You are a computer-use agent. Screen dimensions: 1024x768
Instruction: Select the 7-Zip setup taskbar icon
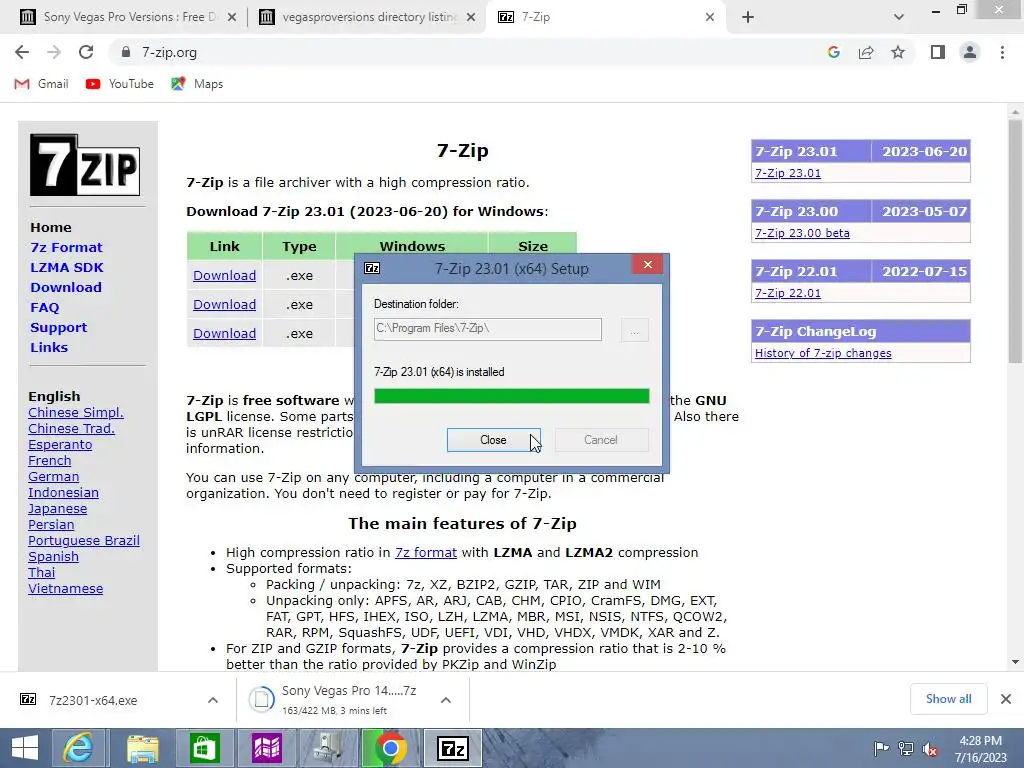point(453,748)
